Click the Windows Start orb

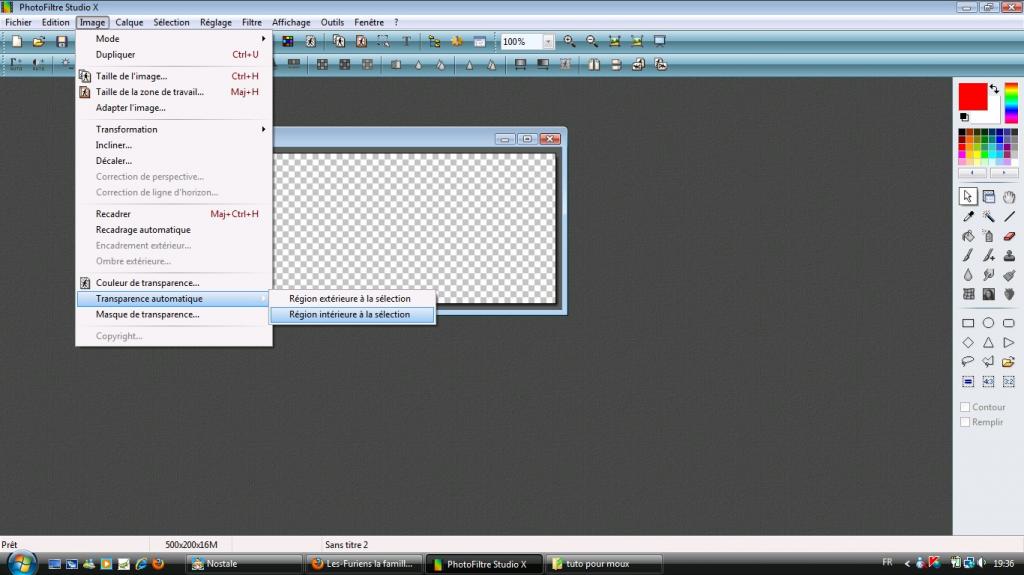coord(22,563)
